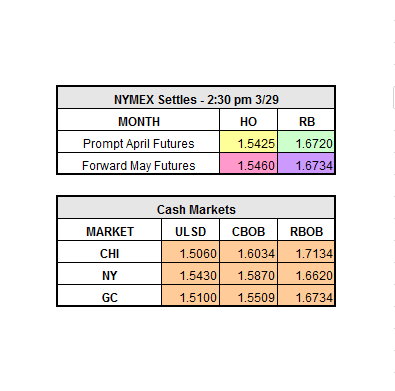
Task: Click the CHI market row label
Action: point(110,253)
